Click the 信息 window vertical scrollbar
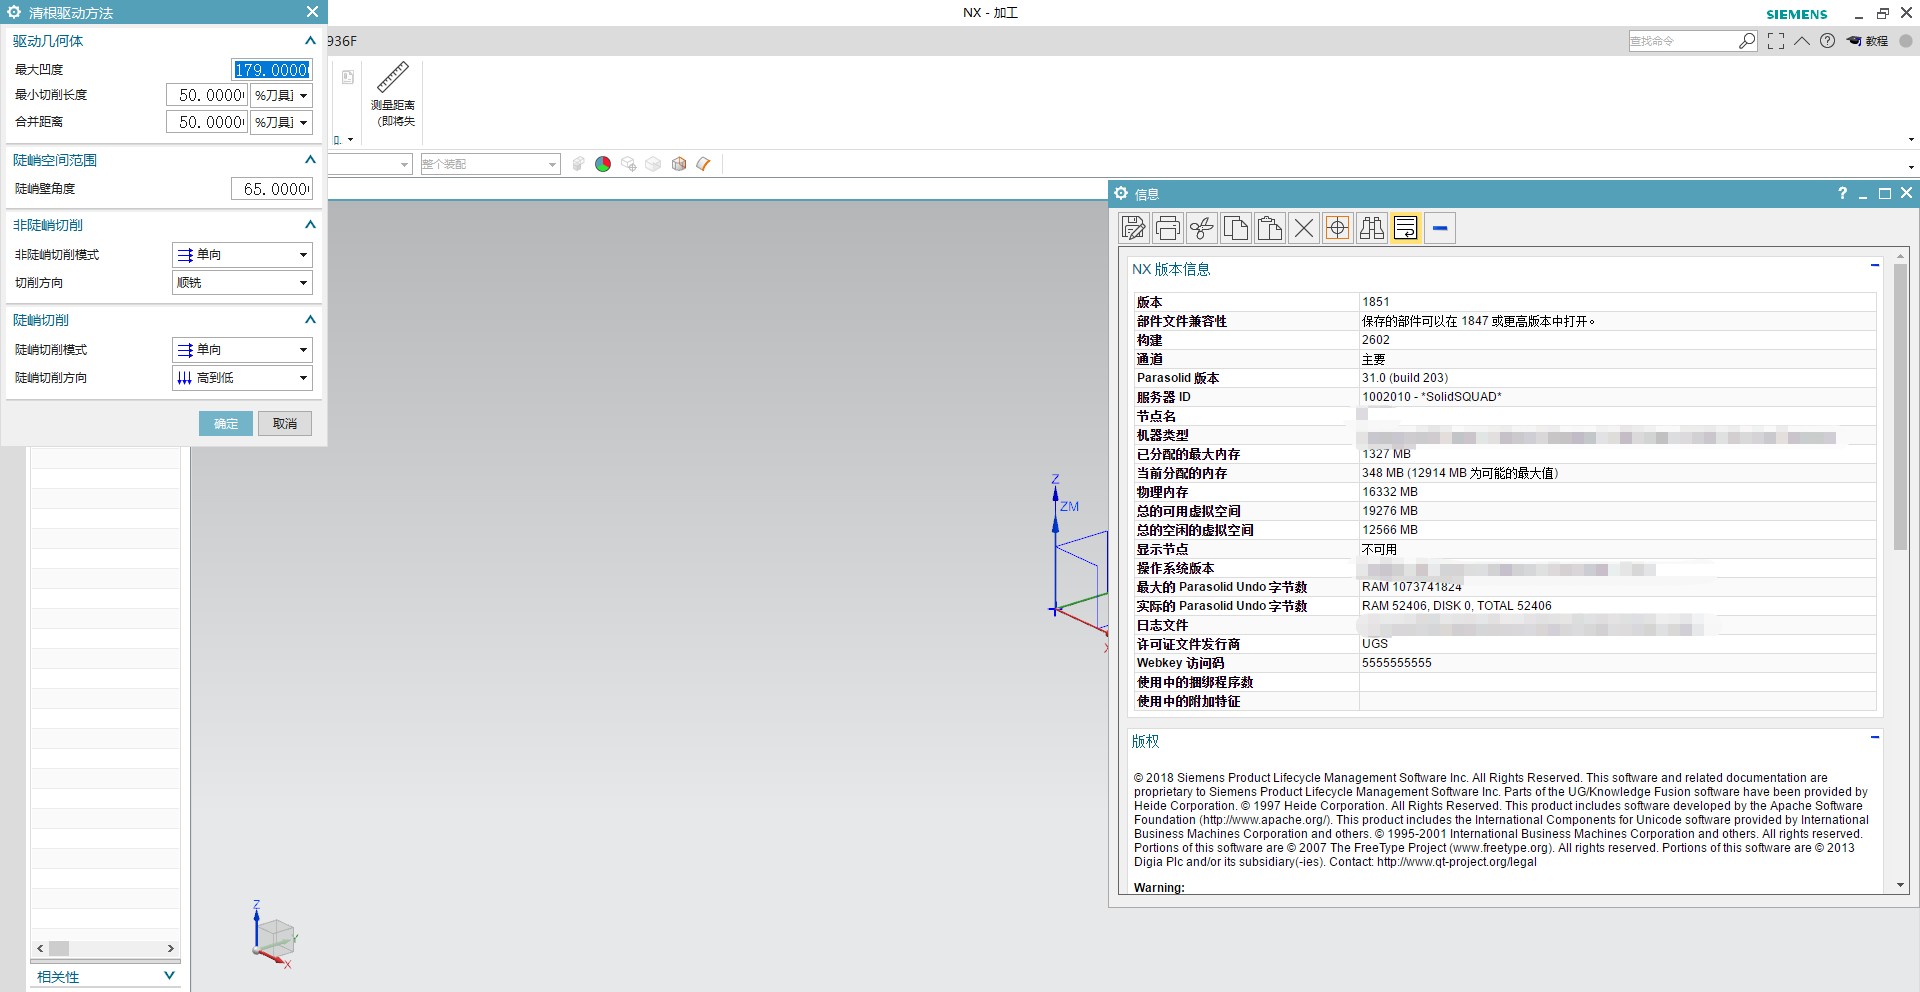 (x=1901, y=407)
